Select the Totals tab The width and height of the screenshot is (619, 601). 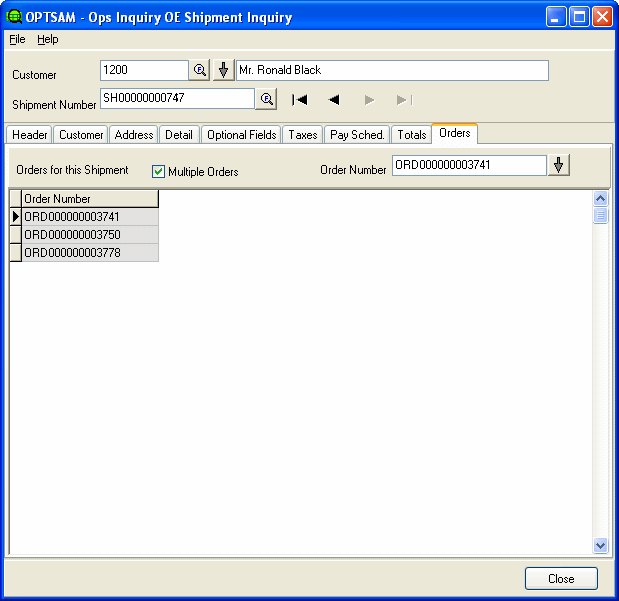[x=411, y=135]
